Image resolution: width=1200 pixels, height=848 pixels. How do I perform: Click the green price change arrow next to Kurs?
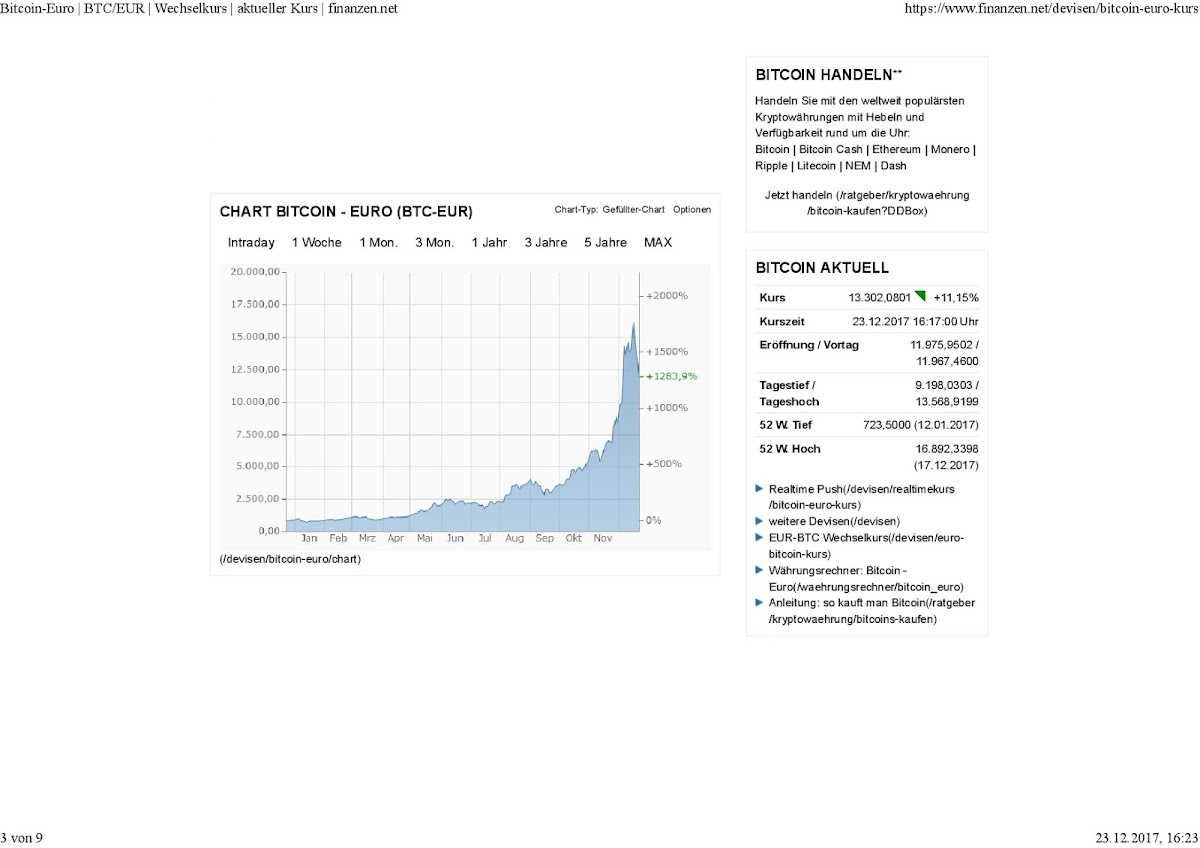tap(920, 296)
